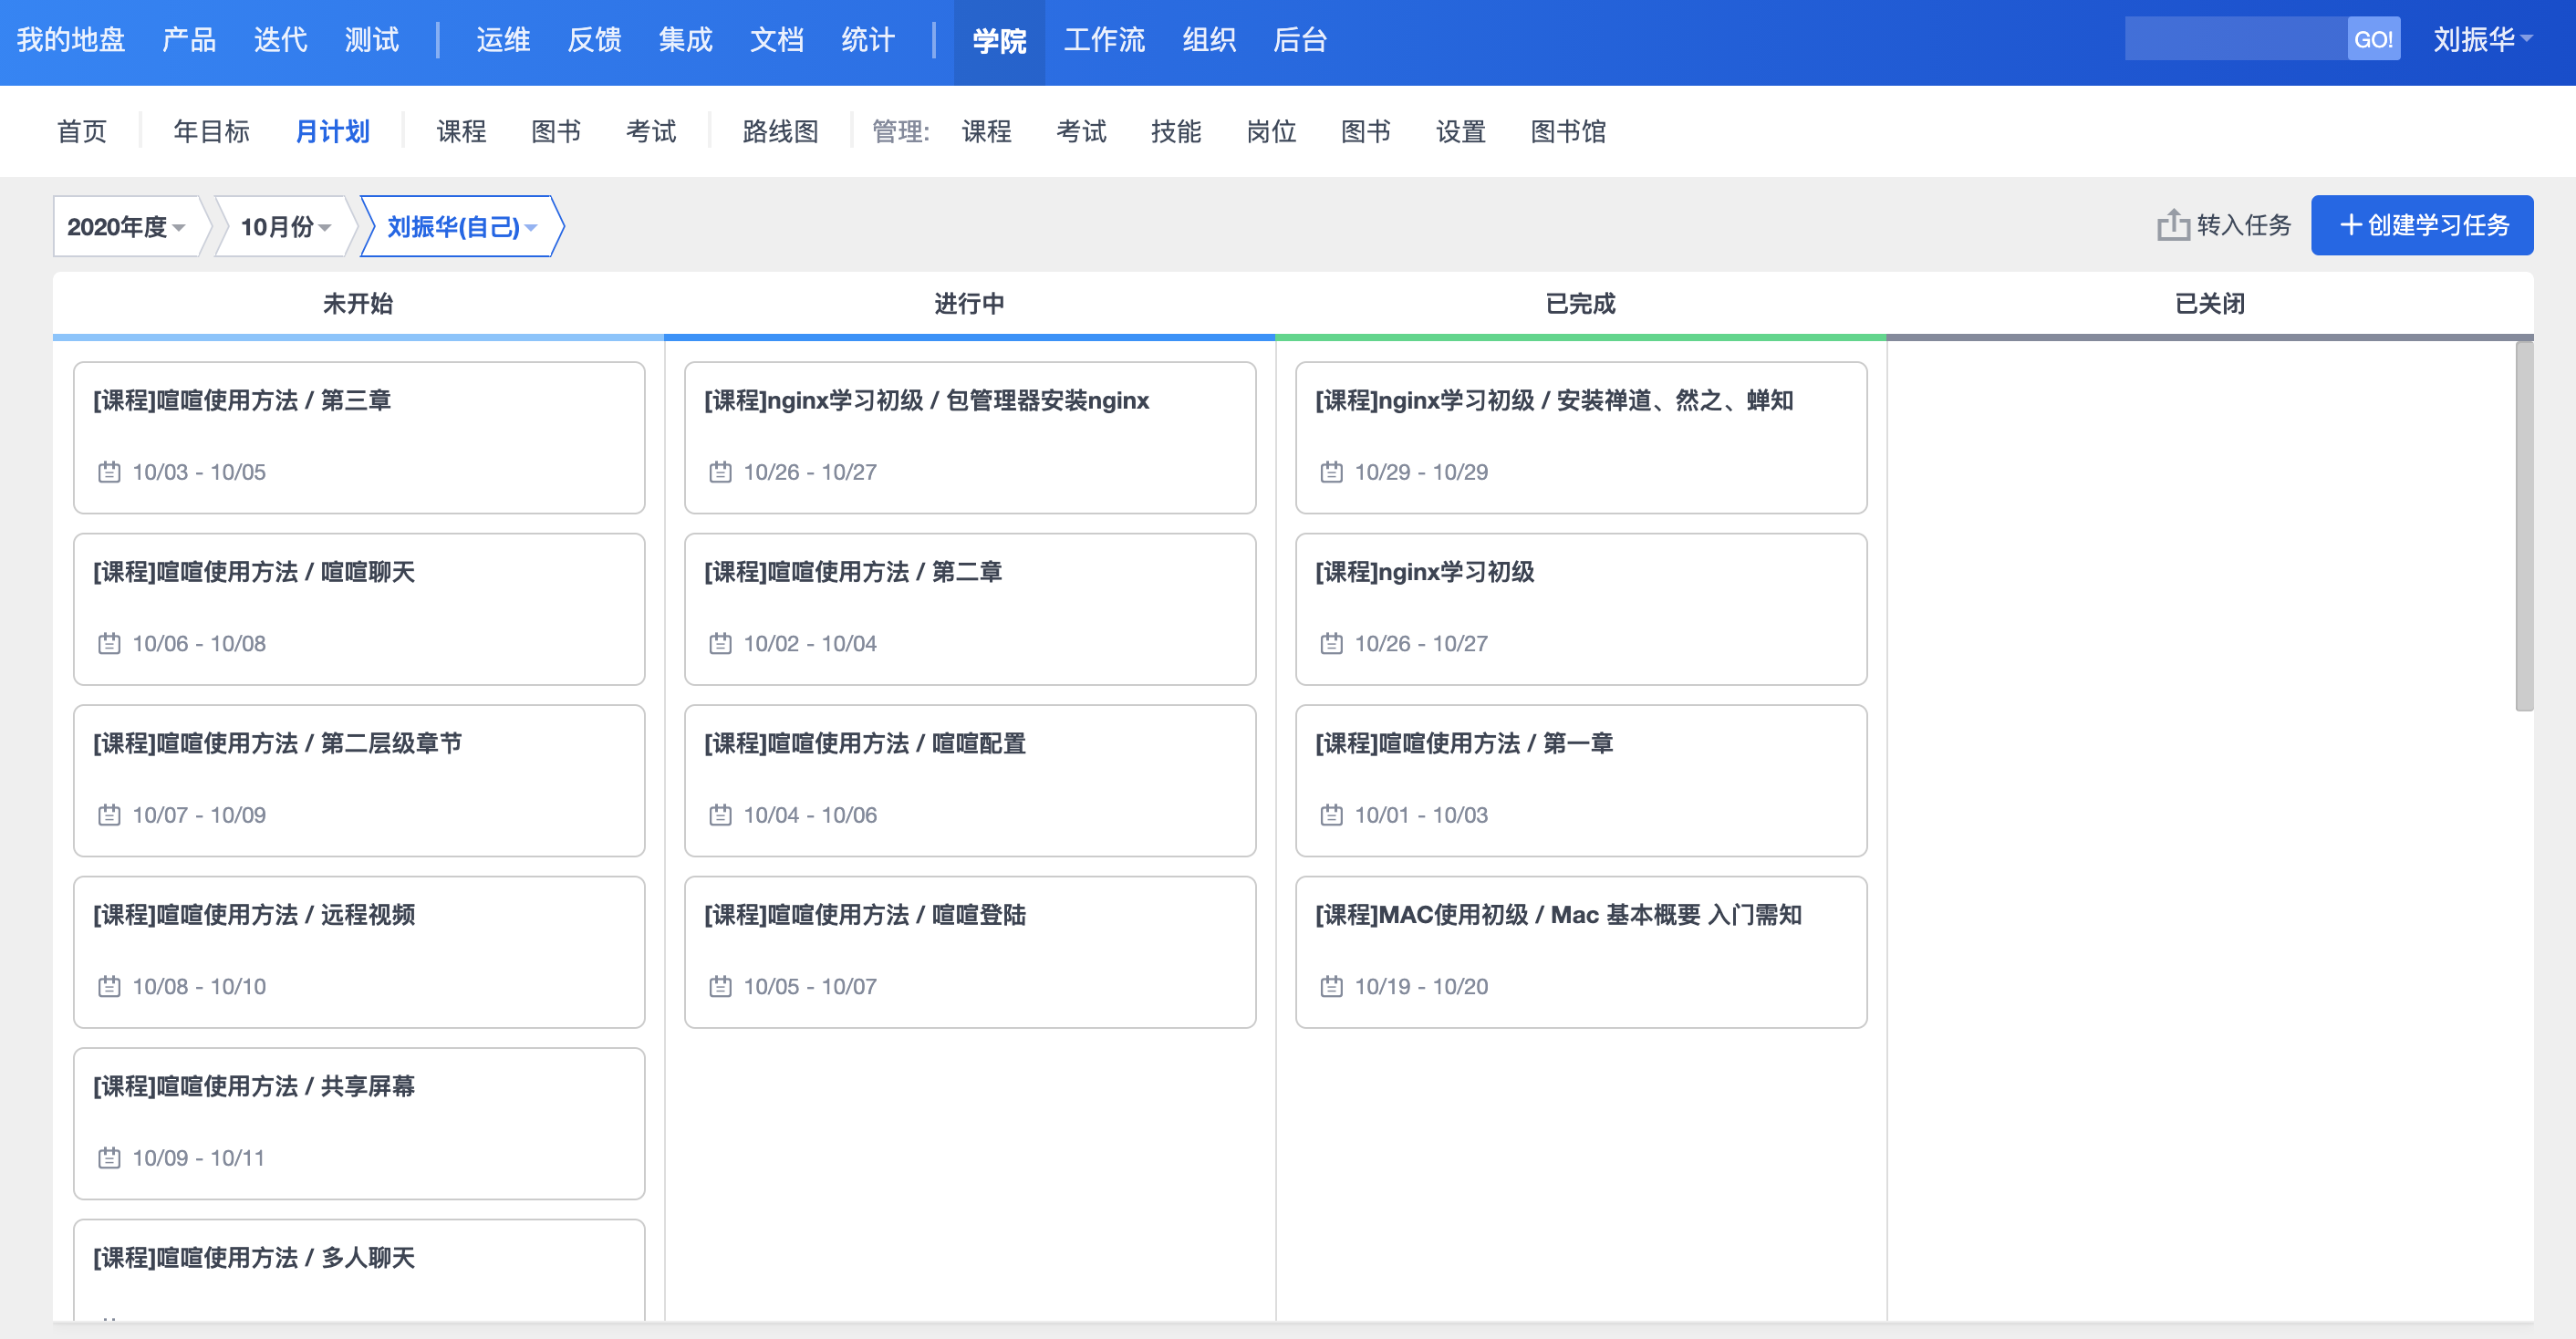
Task: Open the 10月份 month dropdown
Action: click(x=285, y=227)
